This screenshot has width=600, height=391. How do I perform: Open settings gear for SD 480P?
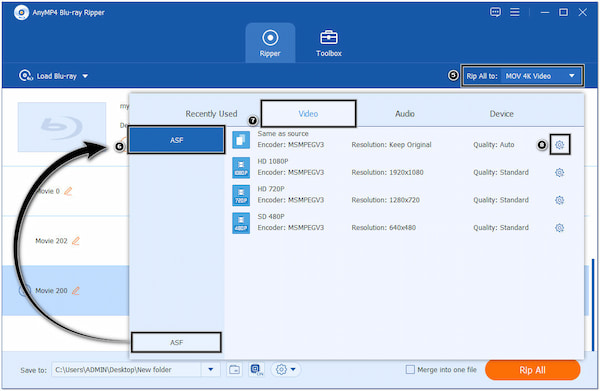coord(559,228)
